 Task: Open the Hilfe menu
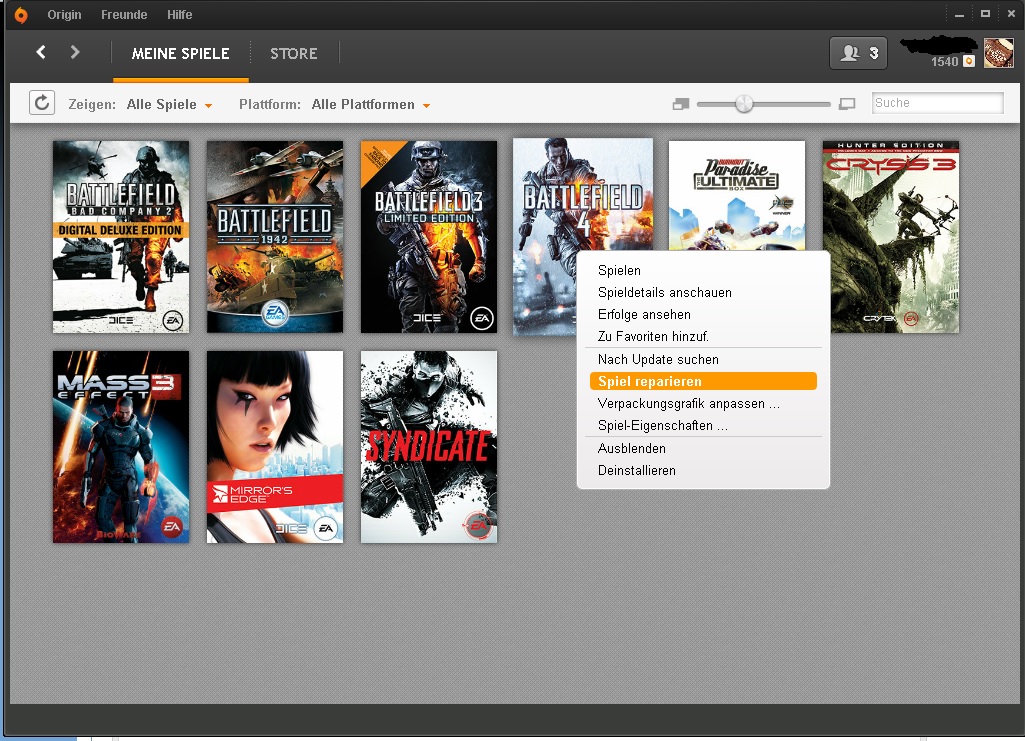(x=179, y=14)
